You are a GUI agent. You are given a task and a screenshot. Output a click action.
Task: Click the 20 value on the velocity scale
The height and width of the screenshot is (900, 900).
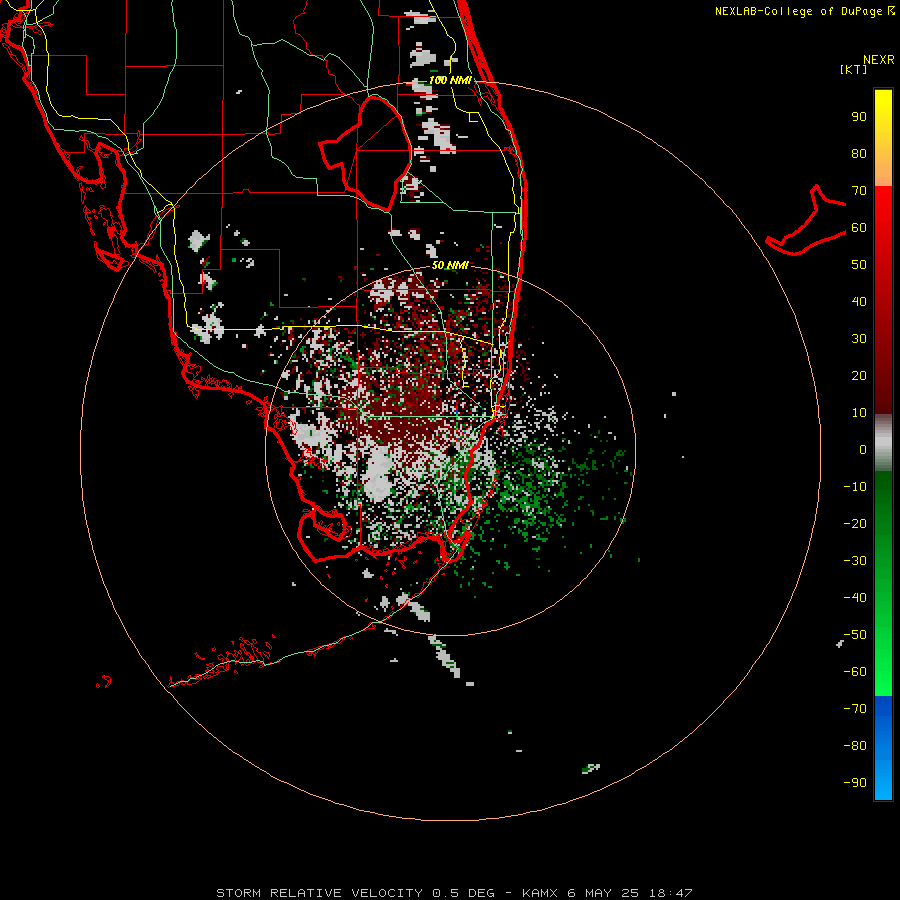(859, 375)
